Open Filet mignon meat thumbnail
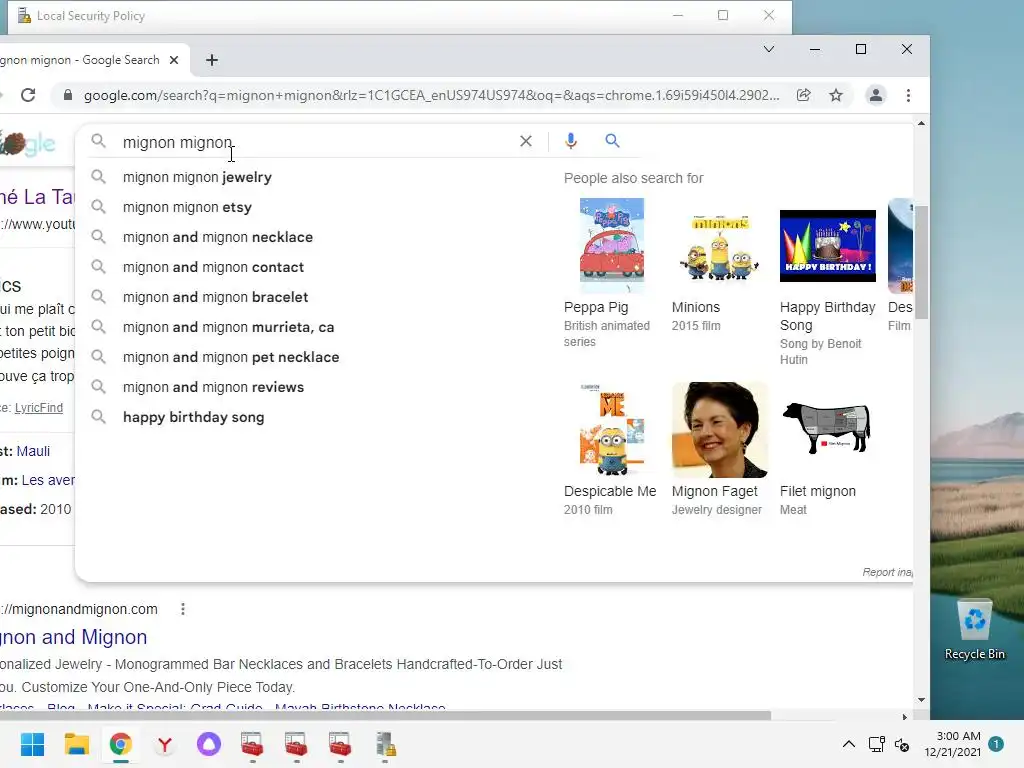 [x=827, y=428]
